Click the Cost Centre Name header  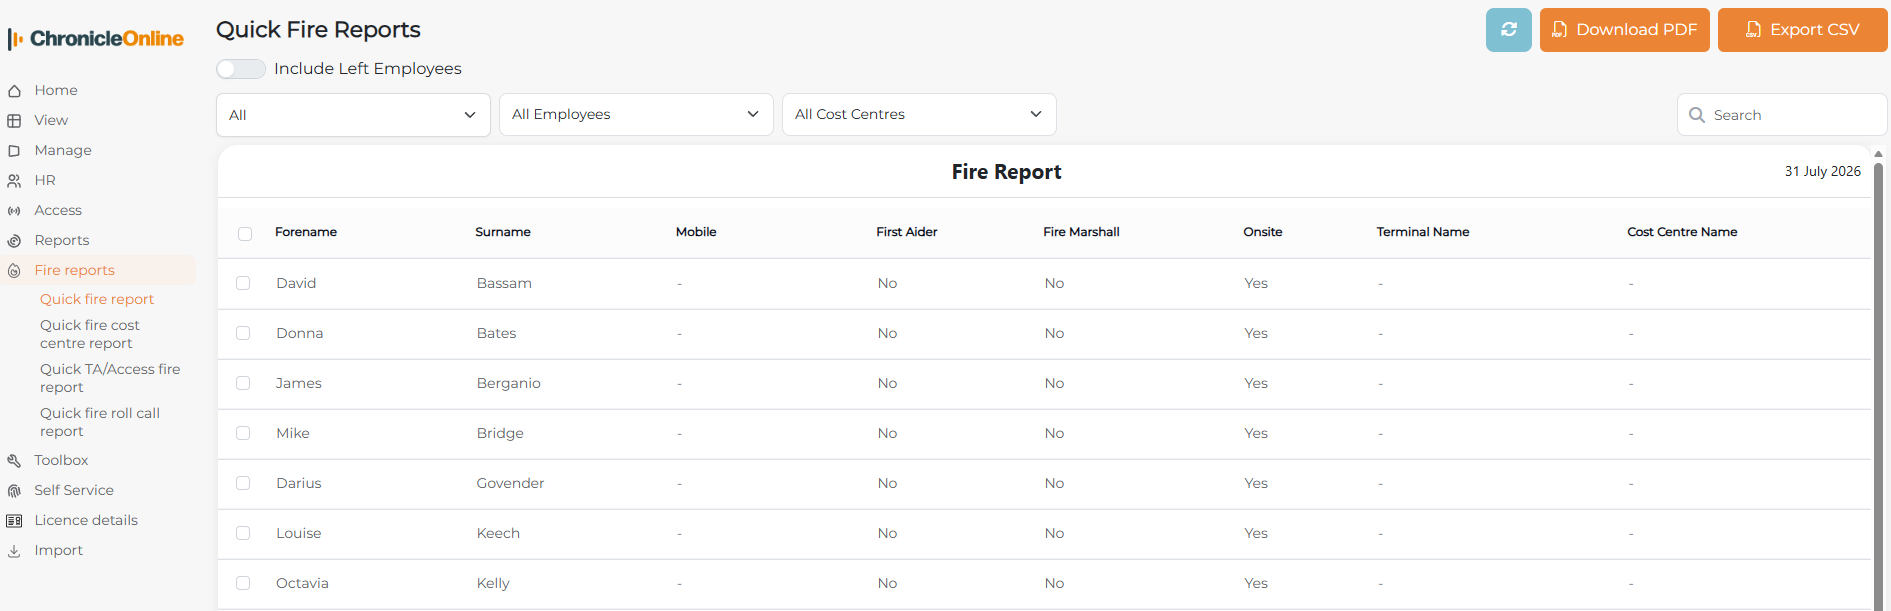point(1682,232)
